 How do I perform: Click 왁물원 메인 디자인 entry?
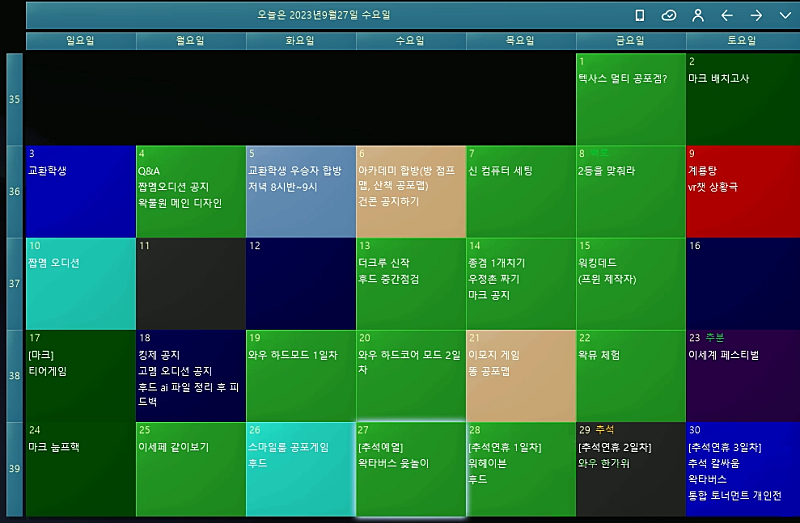tap(180, 204)
